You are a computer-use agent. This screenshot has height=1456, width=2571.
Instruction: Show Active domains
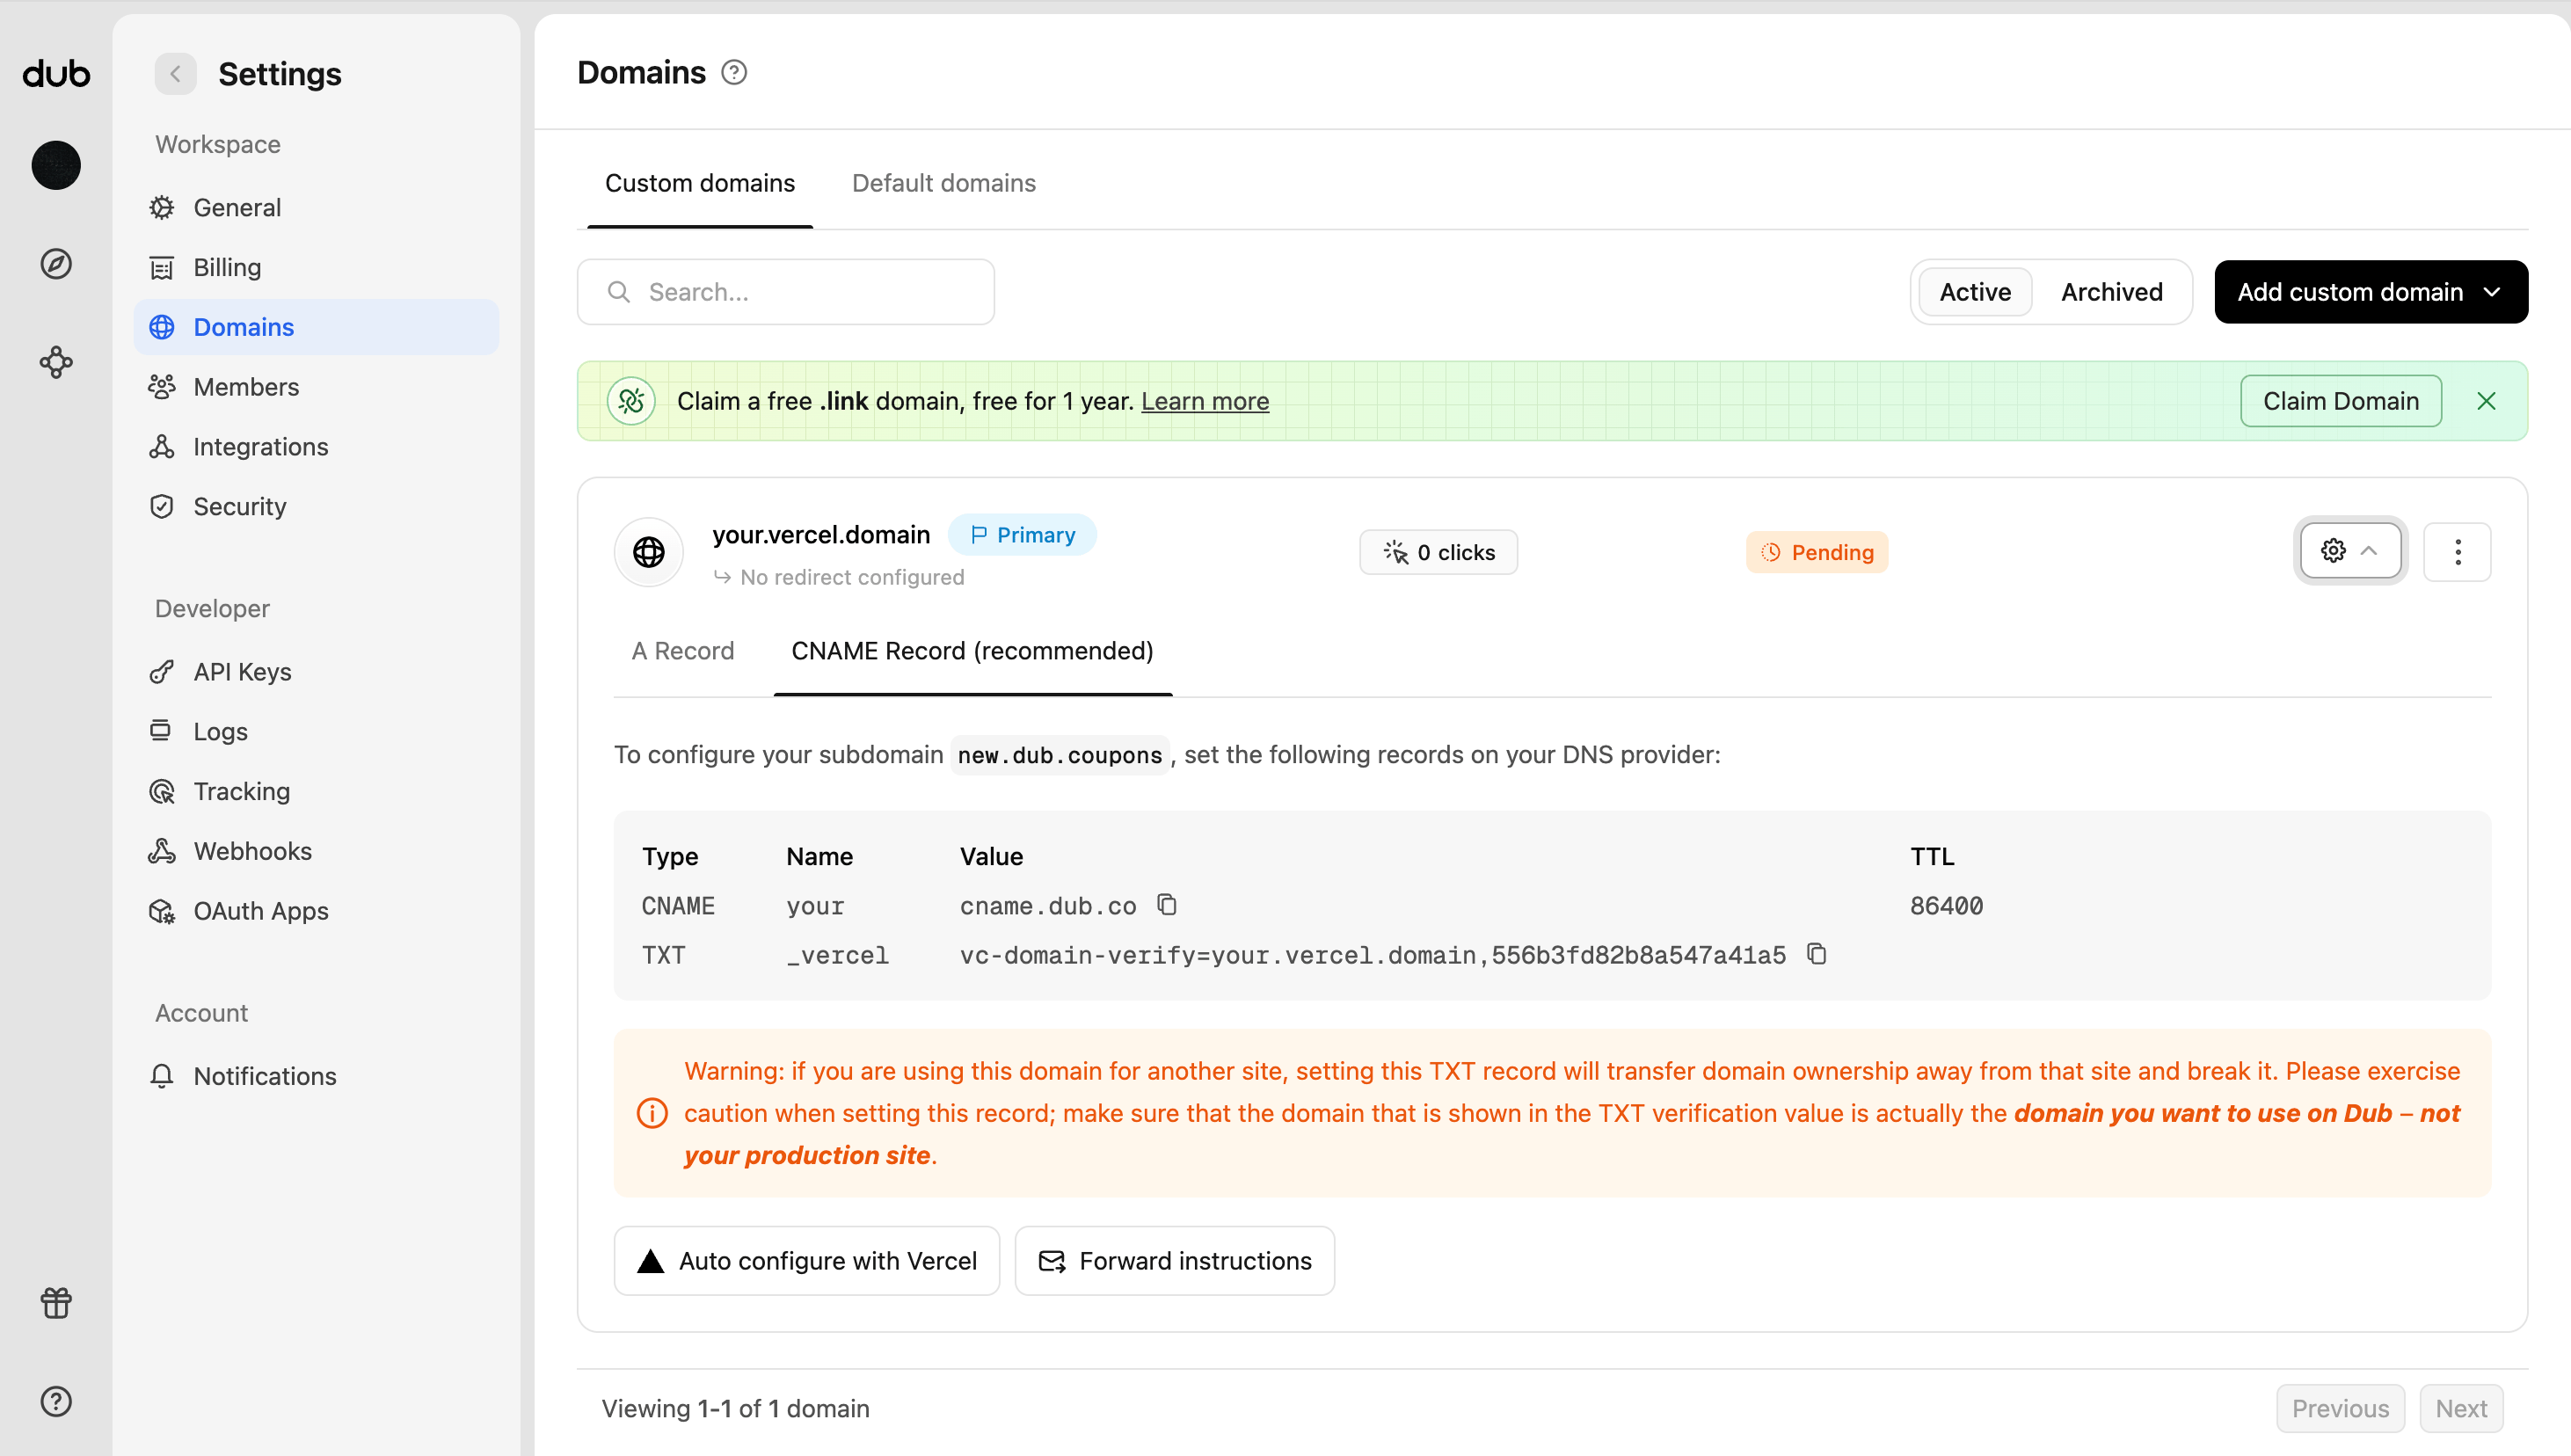click(x=1975, y=292)
